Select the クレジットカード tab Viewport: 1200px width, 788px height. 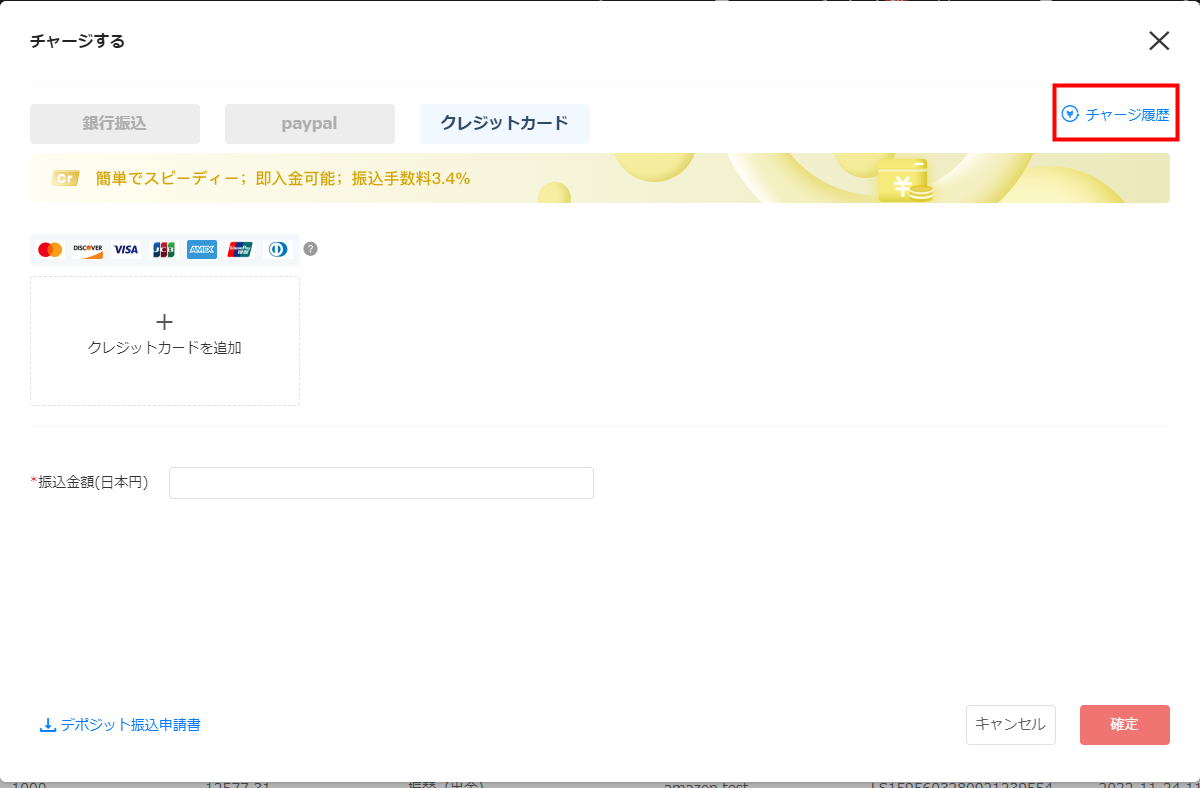pyautogui.click(x=505, y=124)
